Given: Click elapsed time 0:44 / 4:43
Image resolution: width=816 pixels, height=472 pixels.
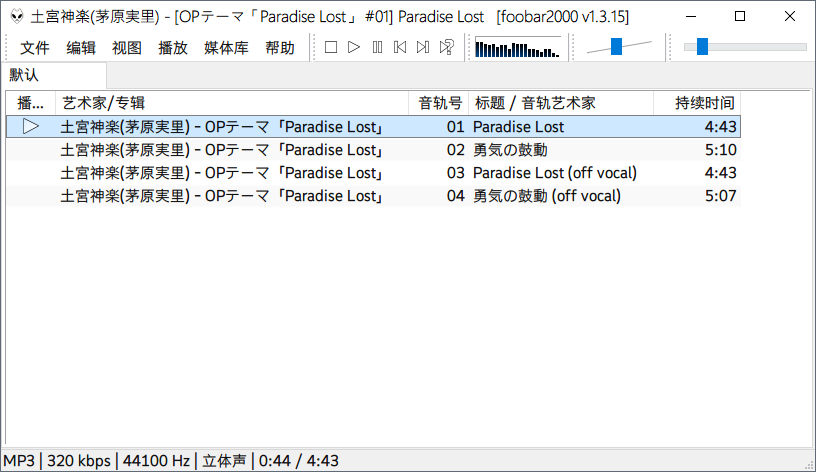Looking at the screenshot, I should pos(298,461).
